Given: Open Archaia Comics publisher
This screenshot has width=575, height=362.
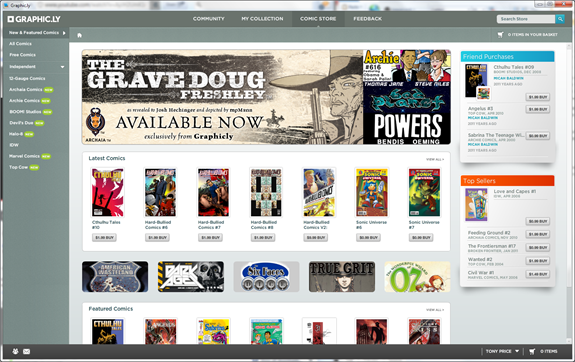Looking at the screenshot, I should tap(26, 89).
